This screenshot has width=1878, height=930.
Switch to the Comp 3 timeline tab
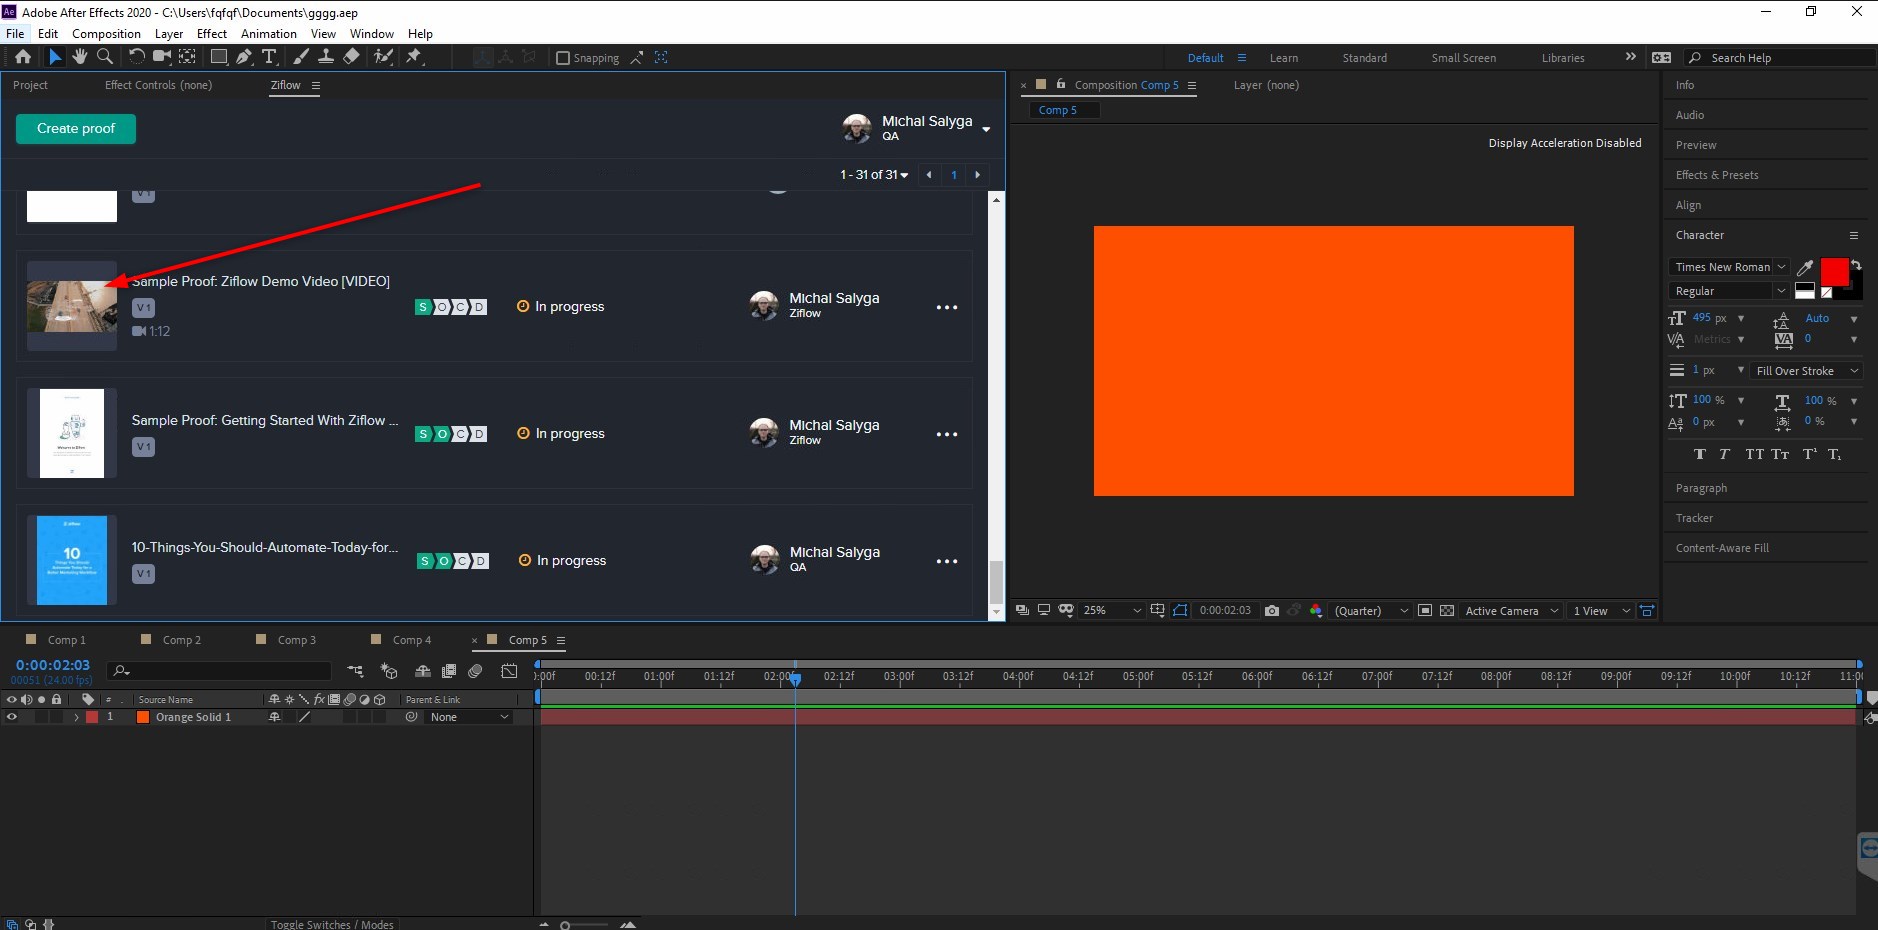click(x=296, y=640)
